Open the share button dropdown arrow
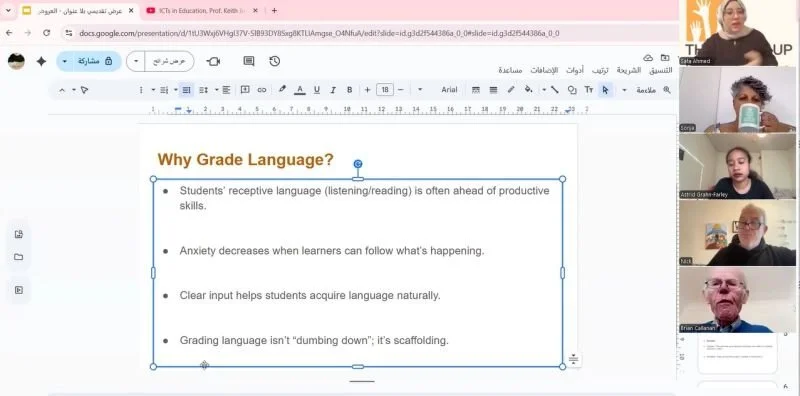Screen dimensions: 800x396 tap(64, 61)
